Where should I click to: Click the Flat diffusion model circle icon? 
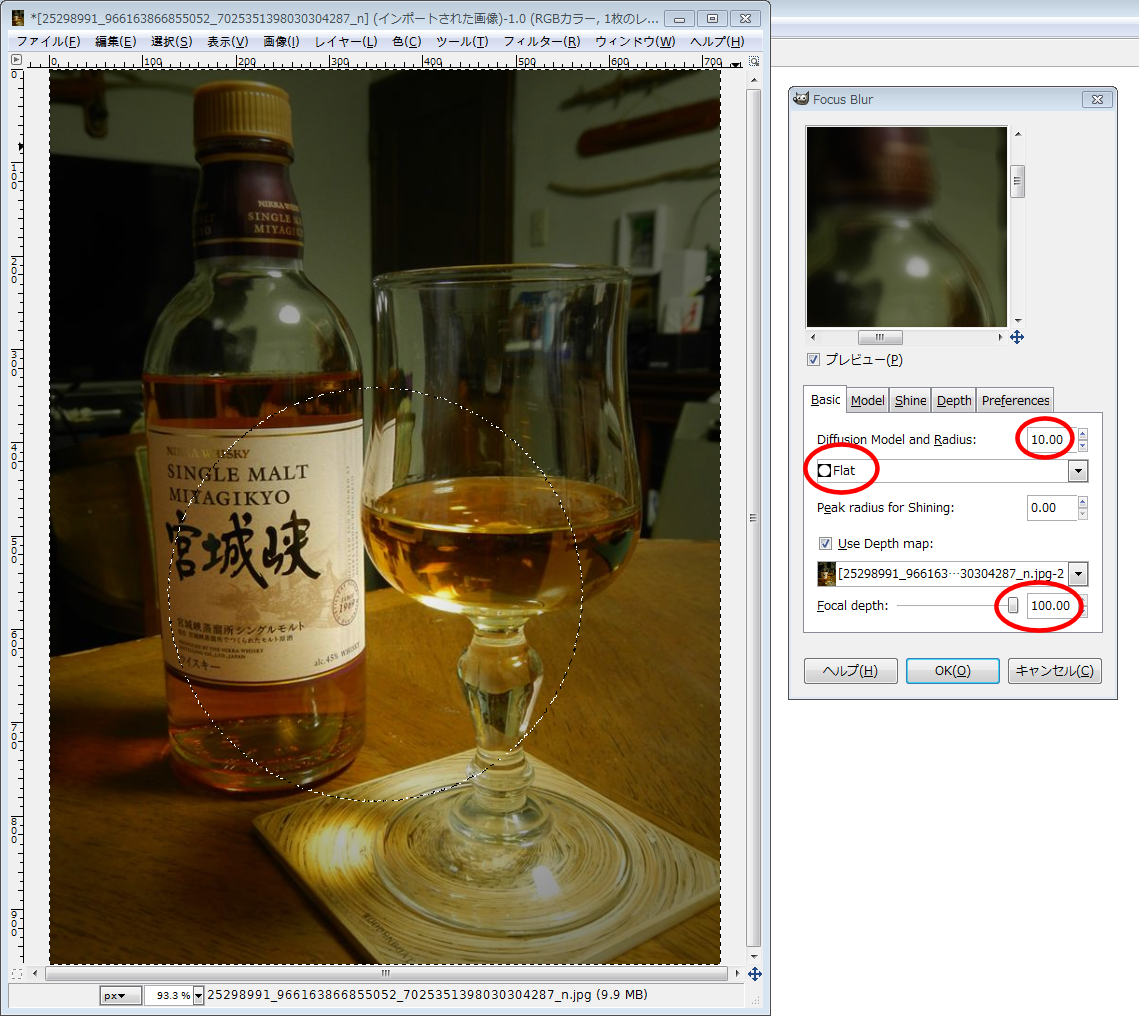[x=825, y=471]
